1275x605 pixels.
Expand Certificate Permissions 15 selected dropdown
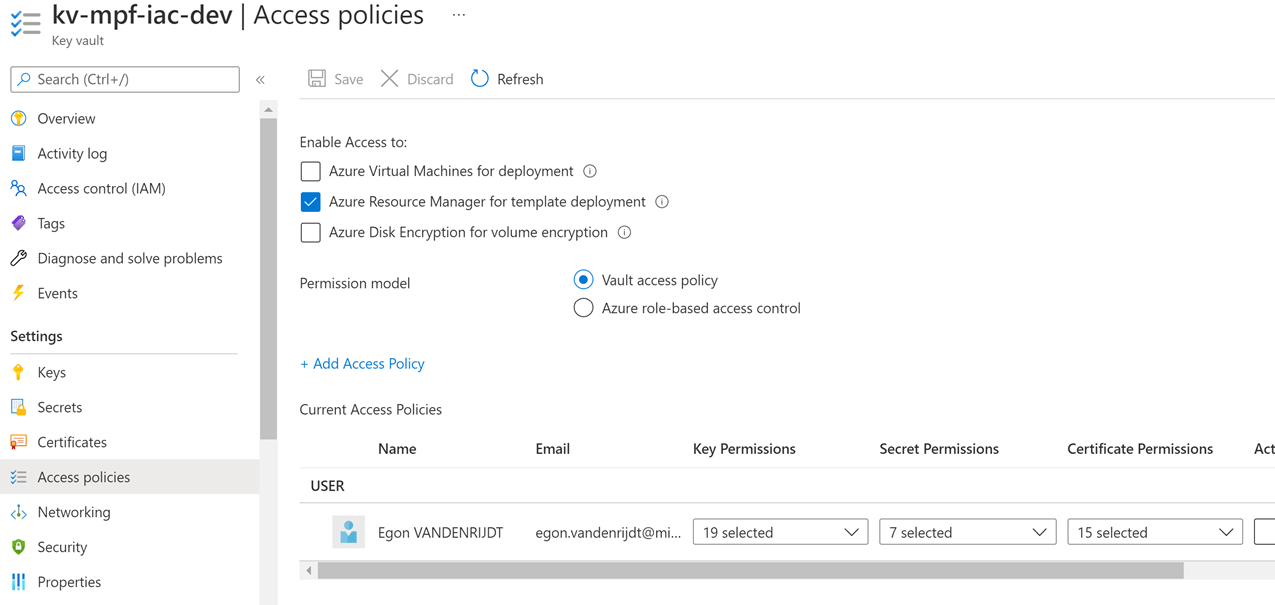1155,533
